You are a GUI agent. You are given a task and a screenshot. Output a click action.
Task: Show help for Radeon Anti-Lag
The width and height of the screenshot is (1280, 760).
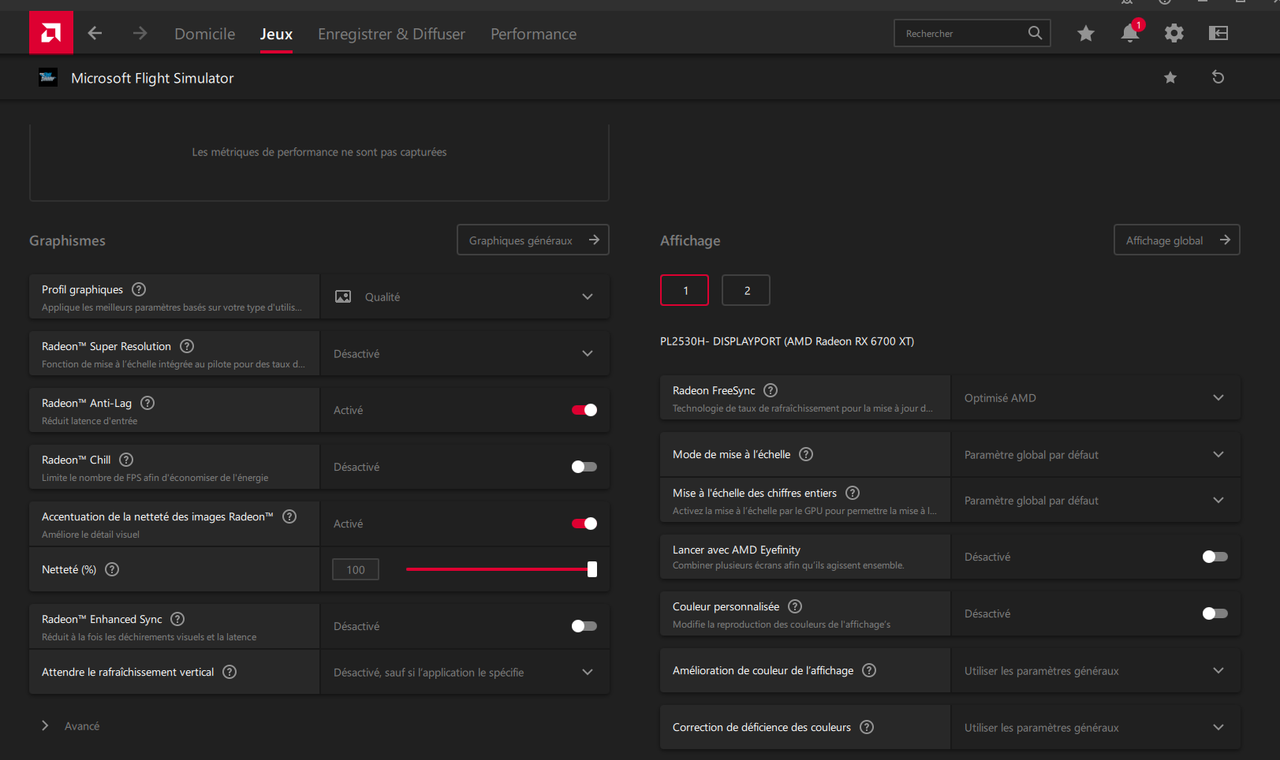pyautogui.click(x=148, y=403)
